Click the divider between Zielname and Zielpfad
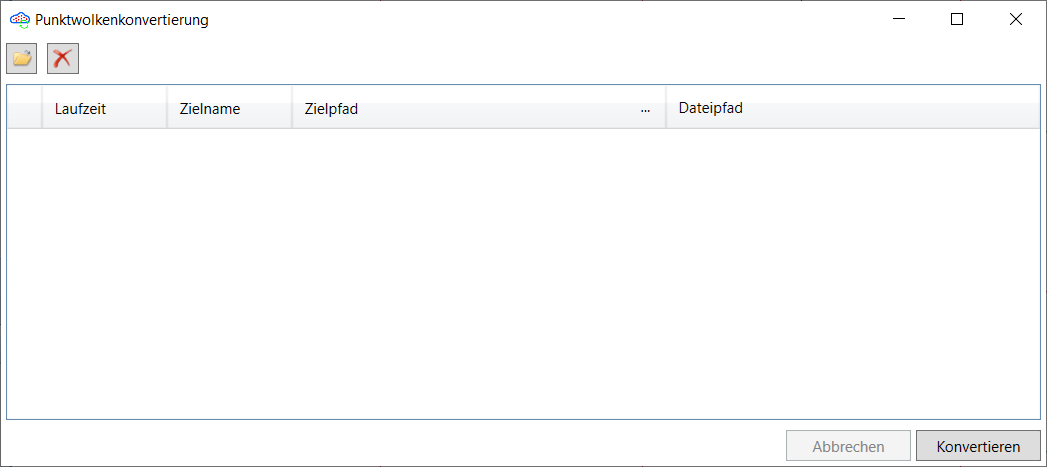The image size is (1047, 467). tap(292, 108)
